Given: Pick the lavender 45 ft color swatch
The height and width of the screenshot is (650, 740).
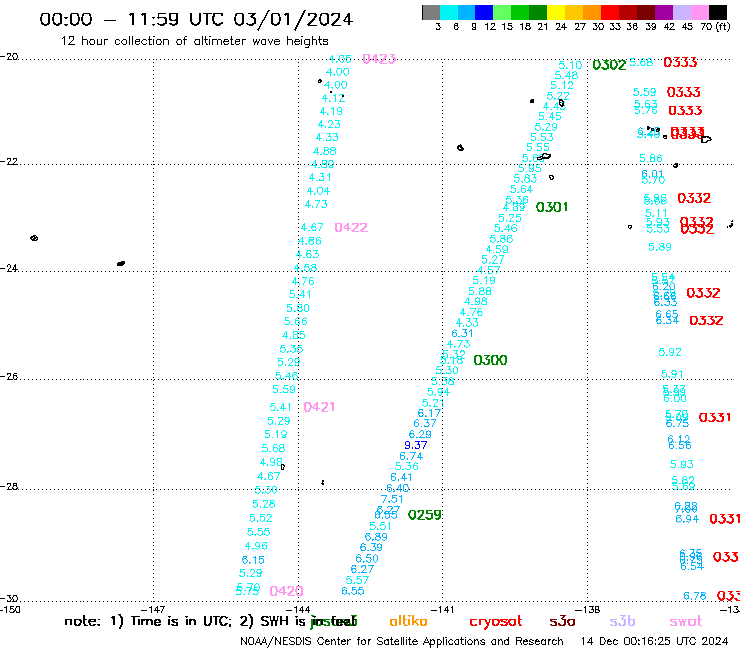Looking at the screenshot, I should point(681,12).
